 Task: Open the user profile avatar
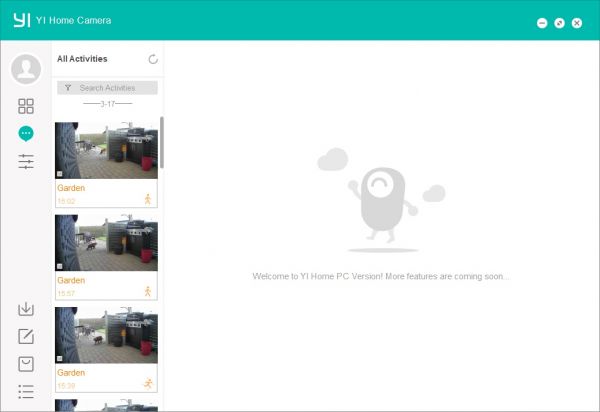[x=26, y=69]
